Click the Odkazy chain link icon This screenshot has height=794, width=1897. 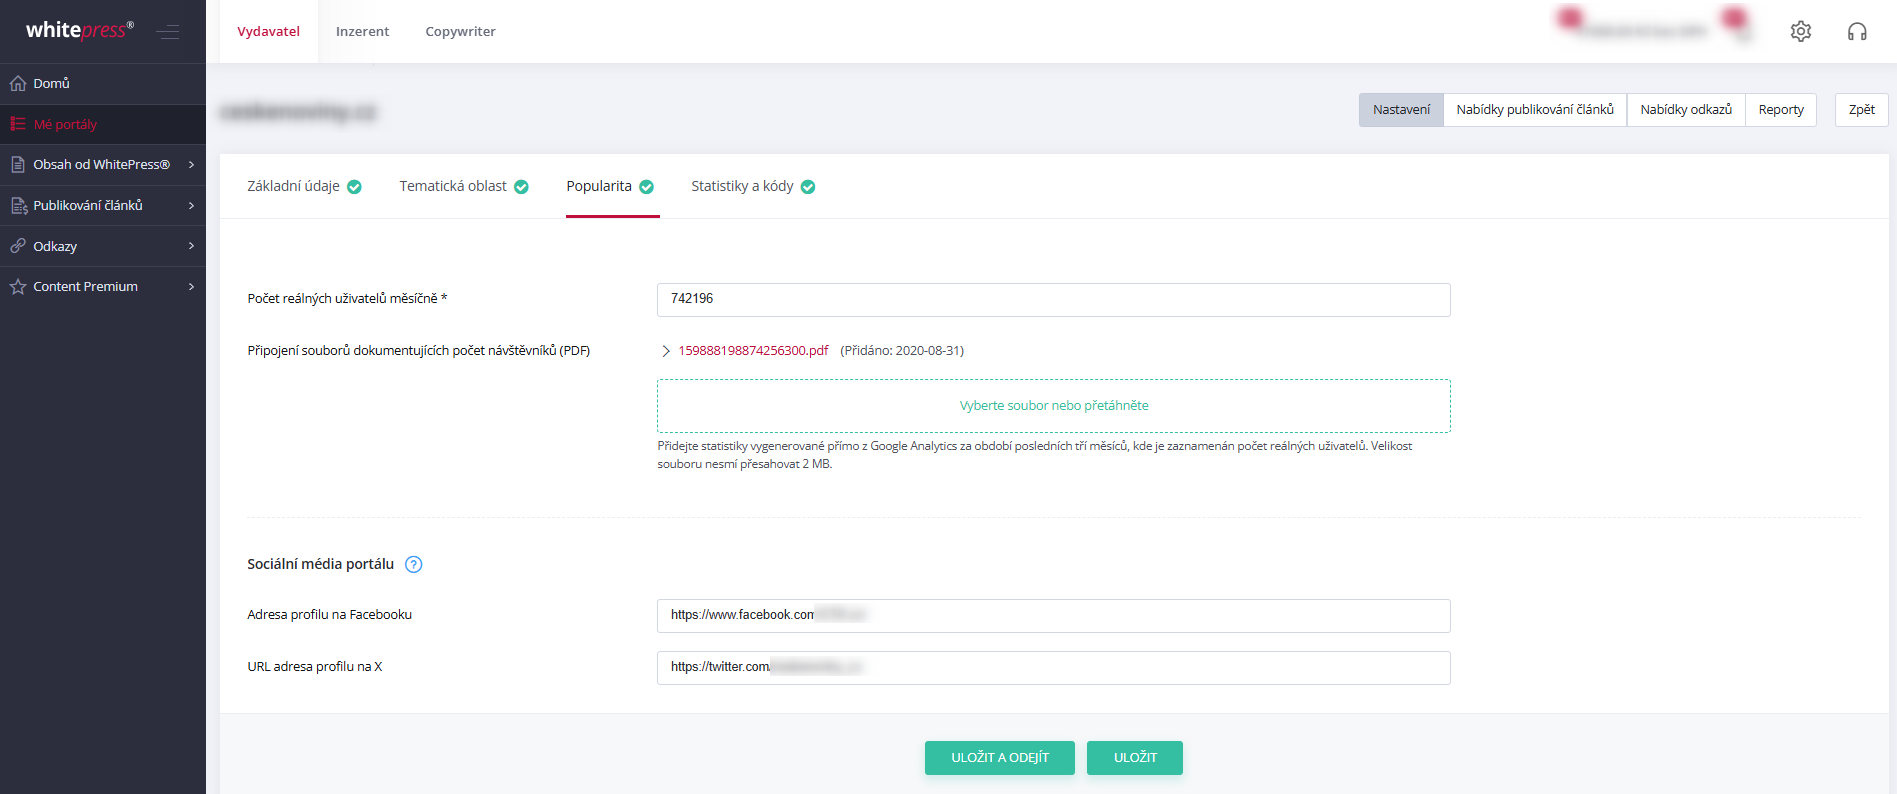coord(18,246)
